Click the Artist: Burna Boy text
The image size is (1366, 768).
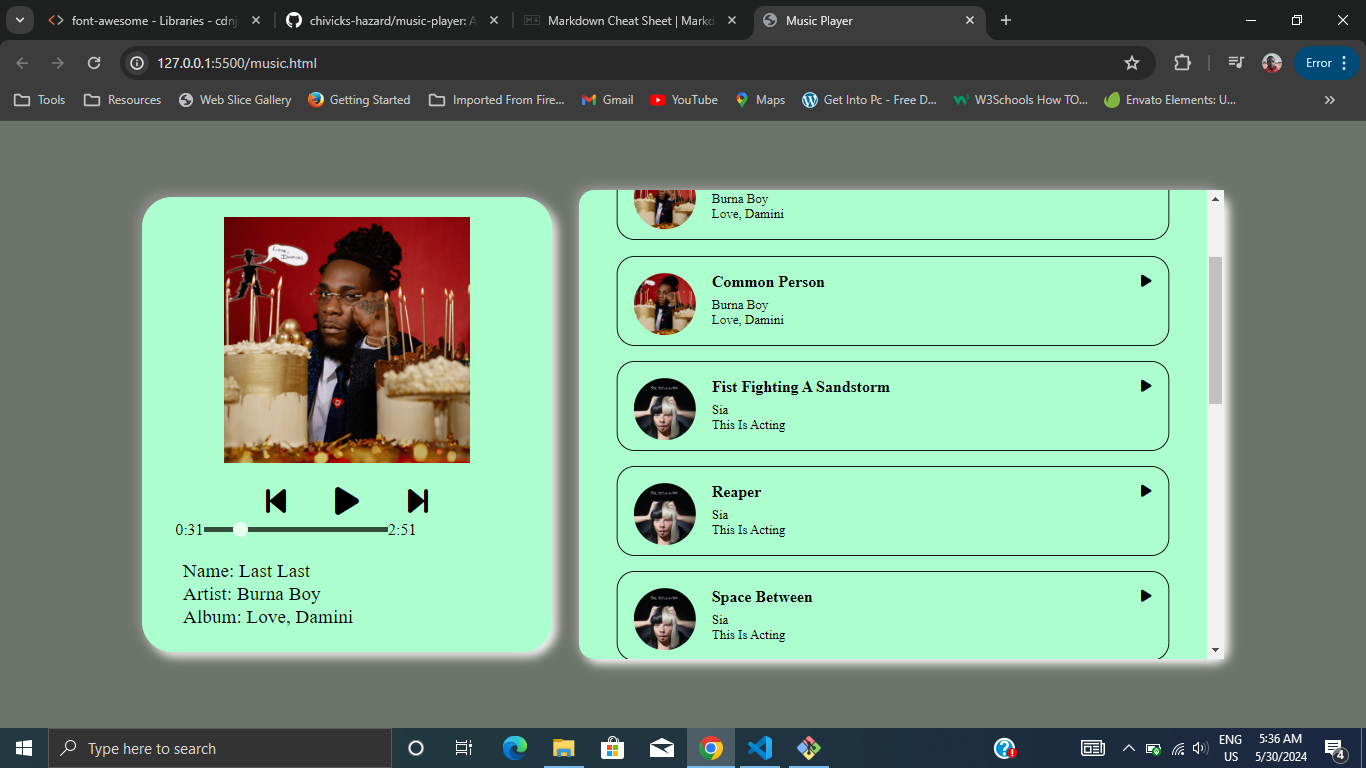pyautogui.click(x=252, y=594)
